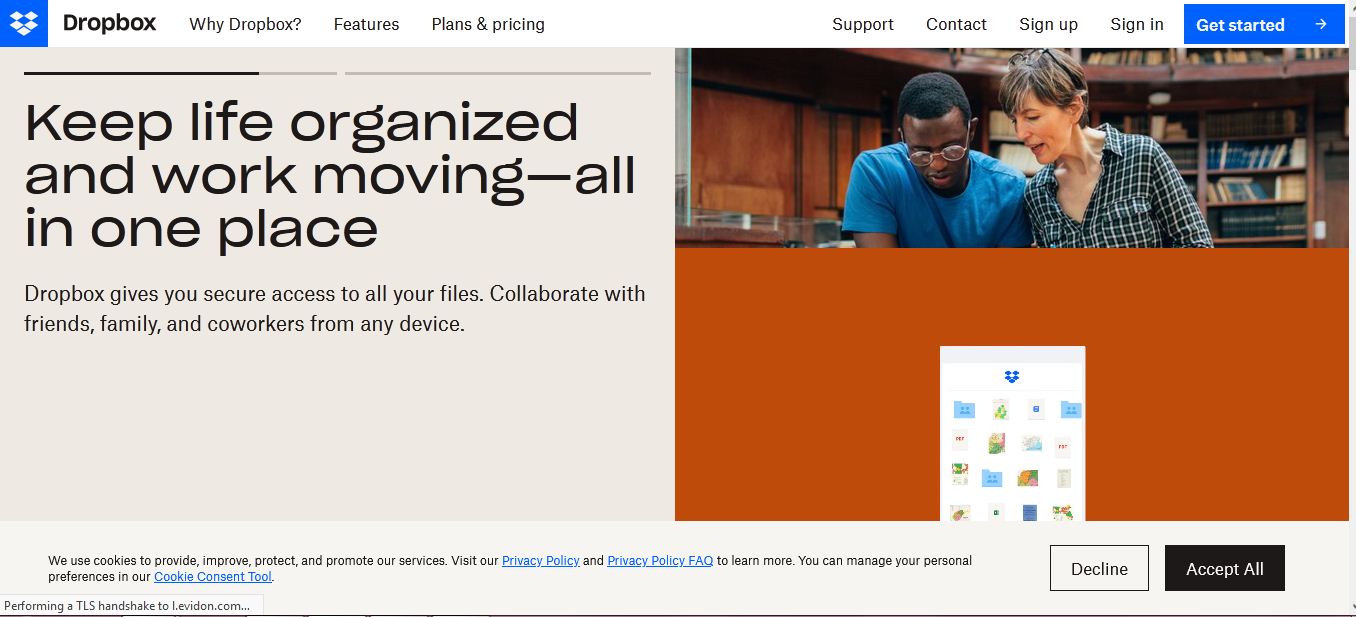Select the second carousel progress bar
Screen dimensions: 1356x617
(x=498, y=73)
